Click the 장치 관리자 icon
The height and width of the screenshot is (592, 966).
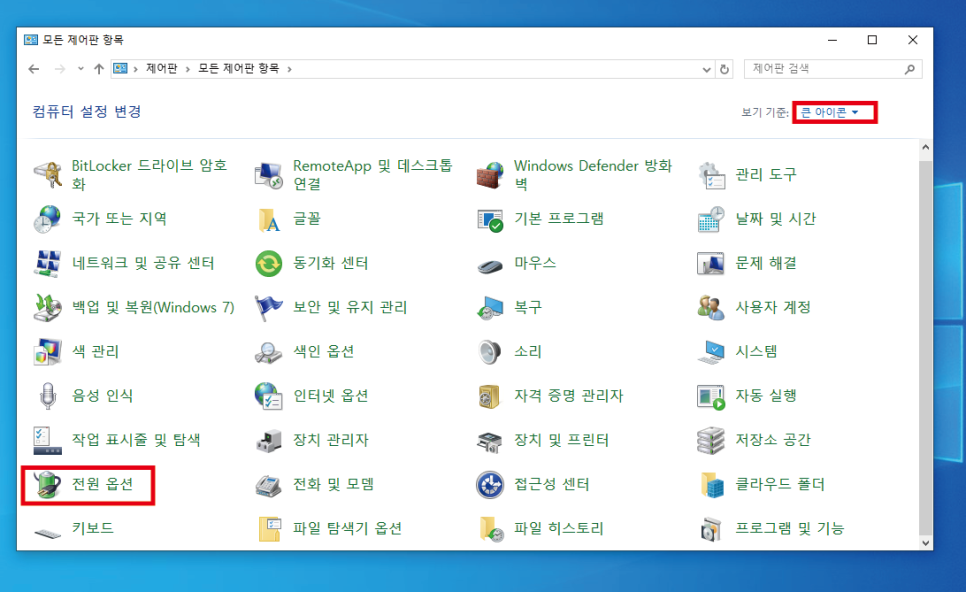coord(269,440)
